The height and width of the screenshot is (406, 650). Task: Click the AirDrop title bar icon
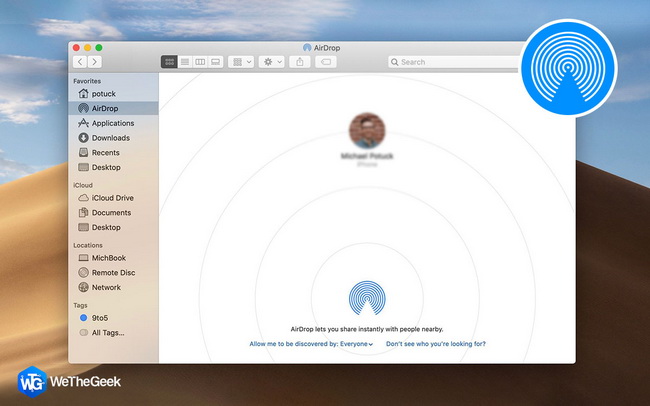(x=307, y=48)
